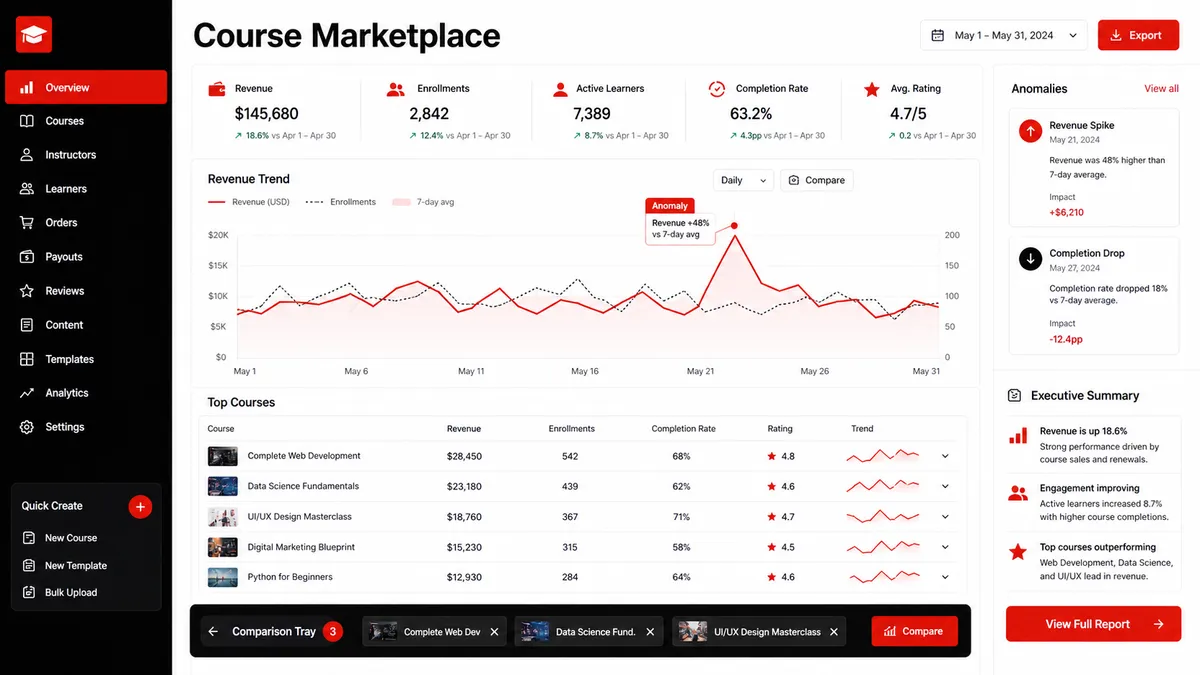Expand the Complete Web Development row
Viewport: 1200px width, 675px height.
click(945, 456)
